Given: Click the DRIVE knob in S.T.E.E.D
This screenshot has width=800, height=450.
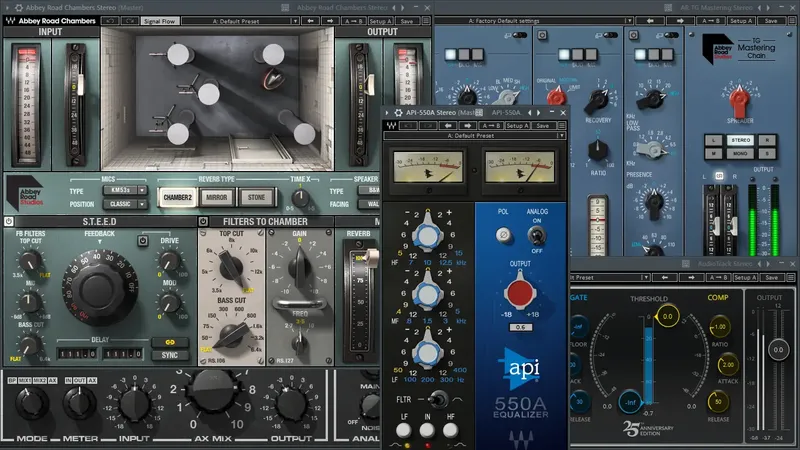Looking at the screenshot, I should click(x=169, y=260).
